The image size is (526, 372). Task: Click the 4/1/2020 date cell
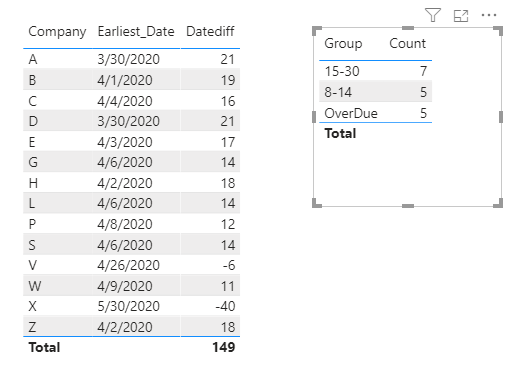[125, 80]
